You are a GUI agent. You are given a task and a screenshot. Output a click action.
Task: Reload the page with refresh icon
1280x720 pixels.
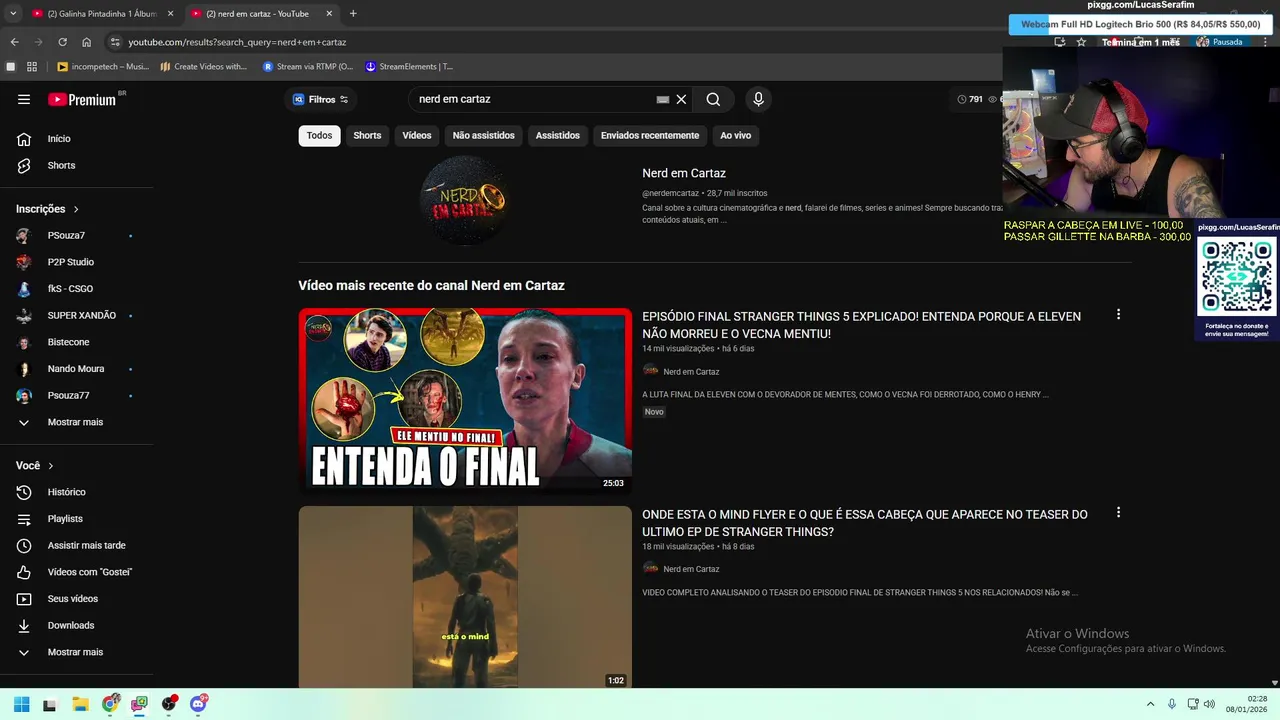coord(62,42)
